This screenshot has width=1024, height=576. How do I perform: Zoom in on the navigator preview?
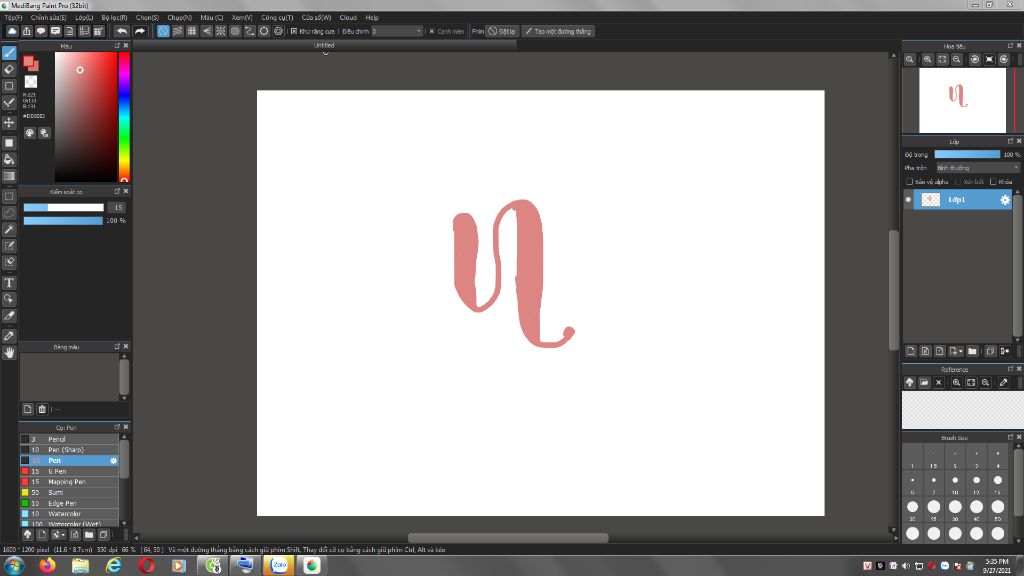(x=927, y=59)
